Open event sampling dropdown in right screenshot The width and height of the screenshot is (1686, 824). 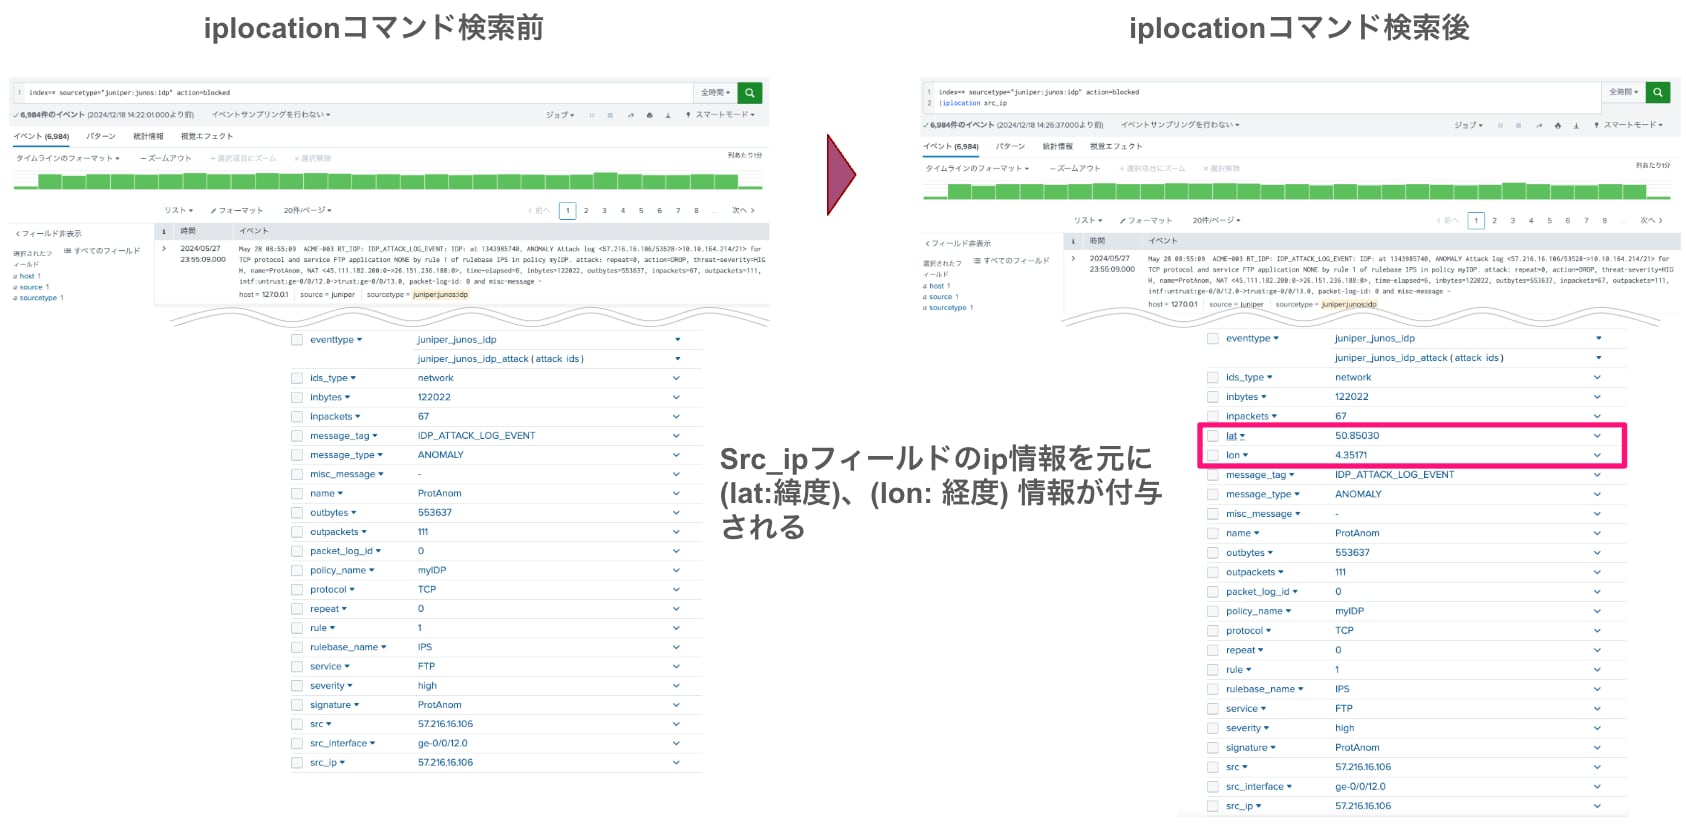[1180, 125]
